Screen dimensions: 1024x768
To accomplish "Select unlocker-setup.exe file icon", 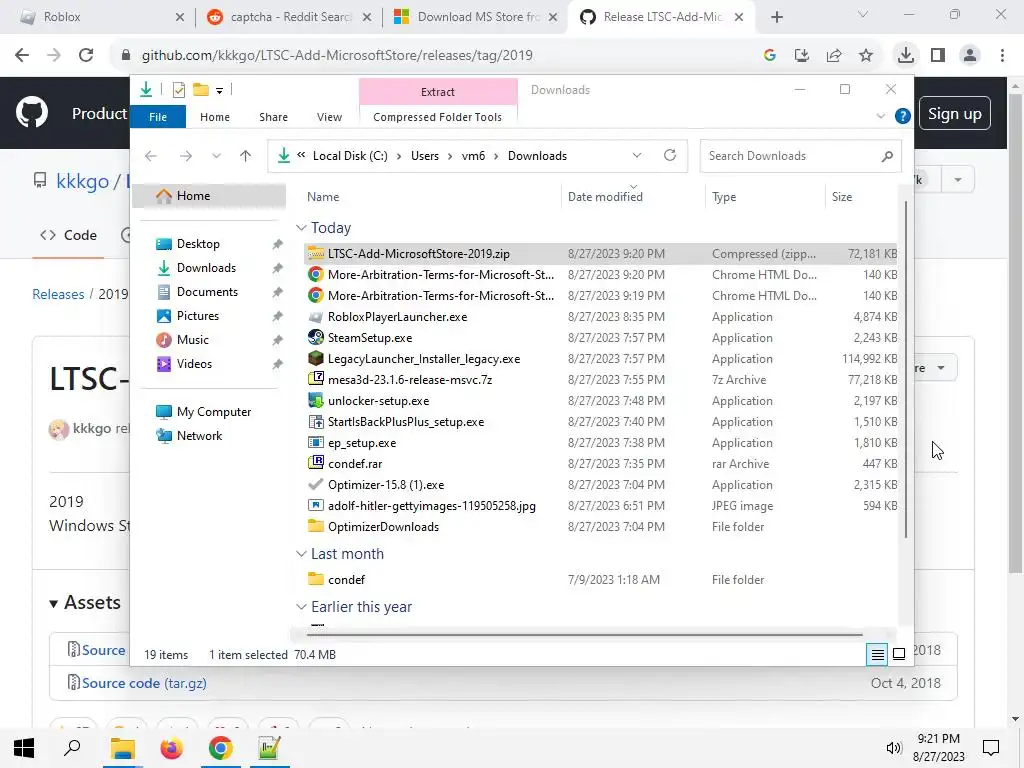I will (x=315, y=400).
